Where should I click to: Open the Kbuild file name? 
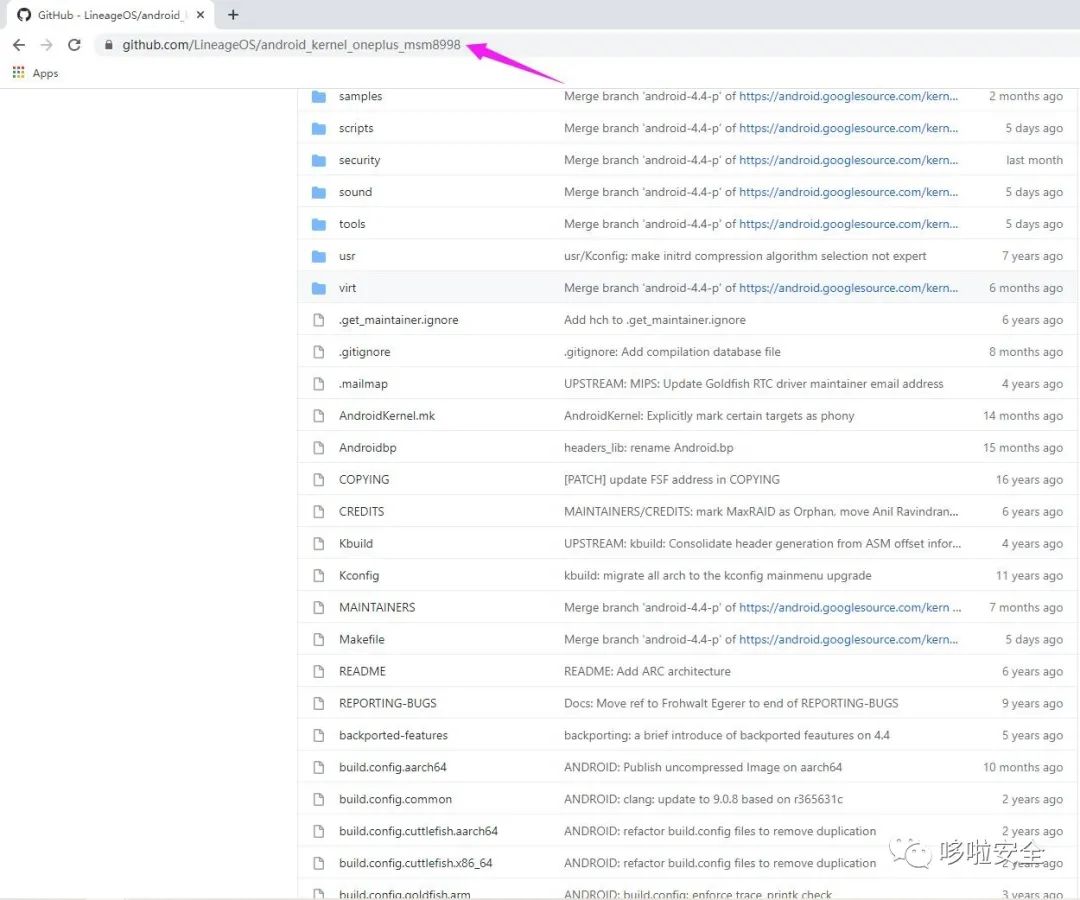[x=356, y=543]
